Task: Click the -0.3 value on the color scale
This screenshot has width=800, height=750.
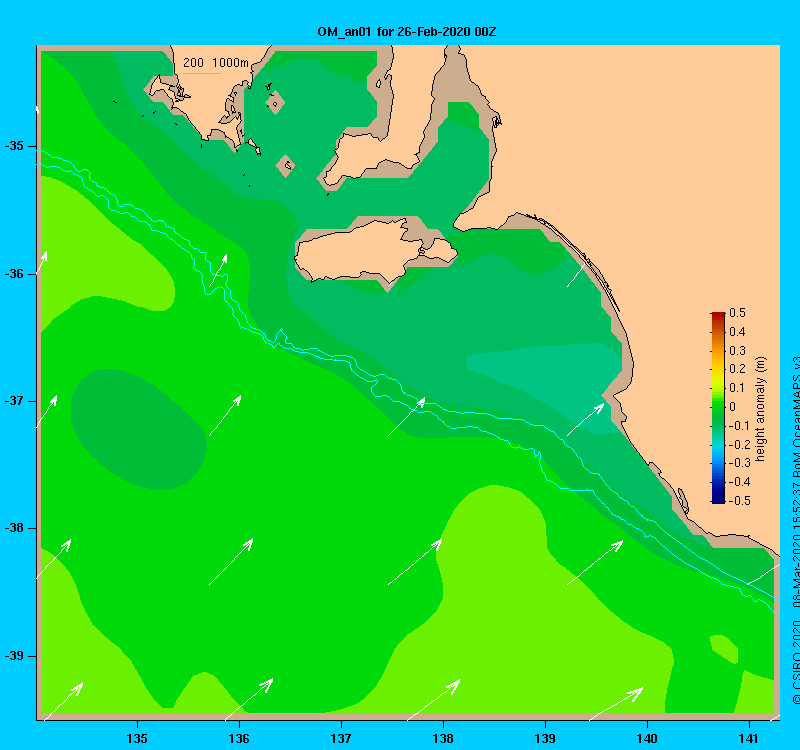Action: [739, 463]
